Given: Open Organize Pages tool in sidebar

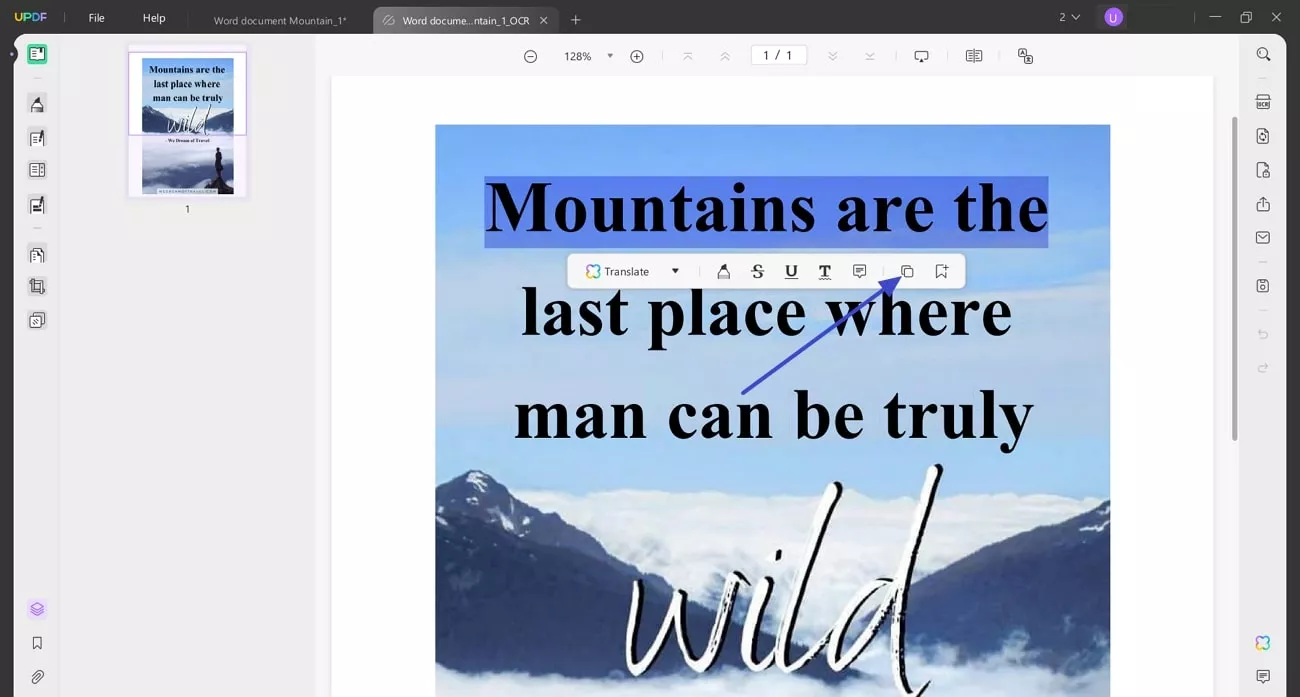Looking at the screenshot, I should point(37,255).
